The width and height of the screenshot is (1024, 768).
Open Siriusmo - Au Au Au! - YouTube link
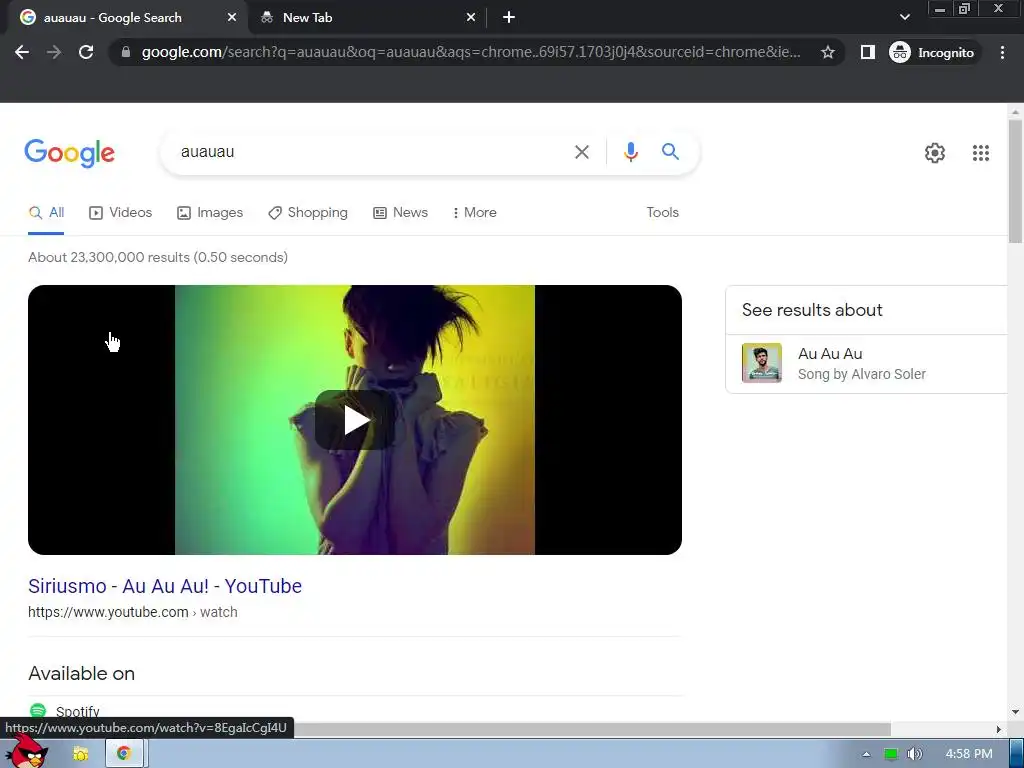165,586
